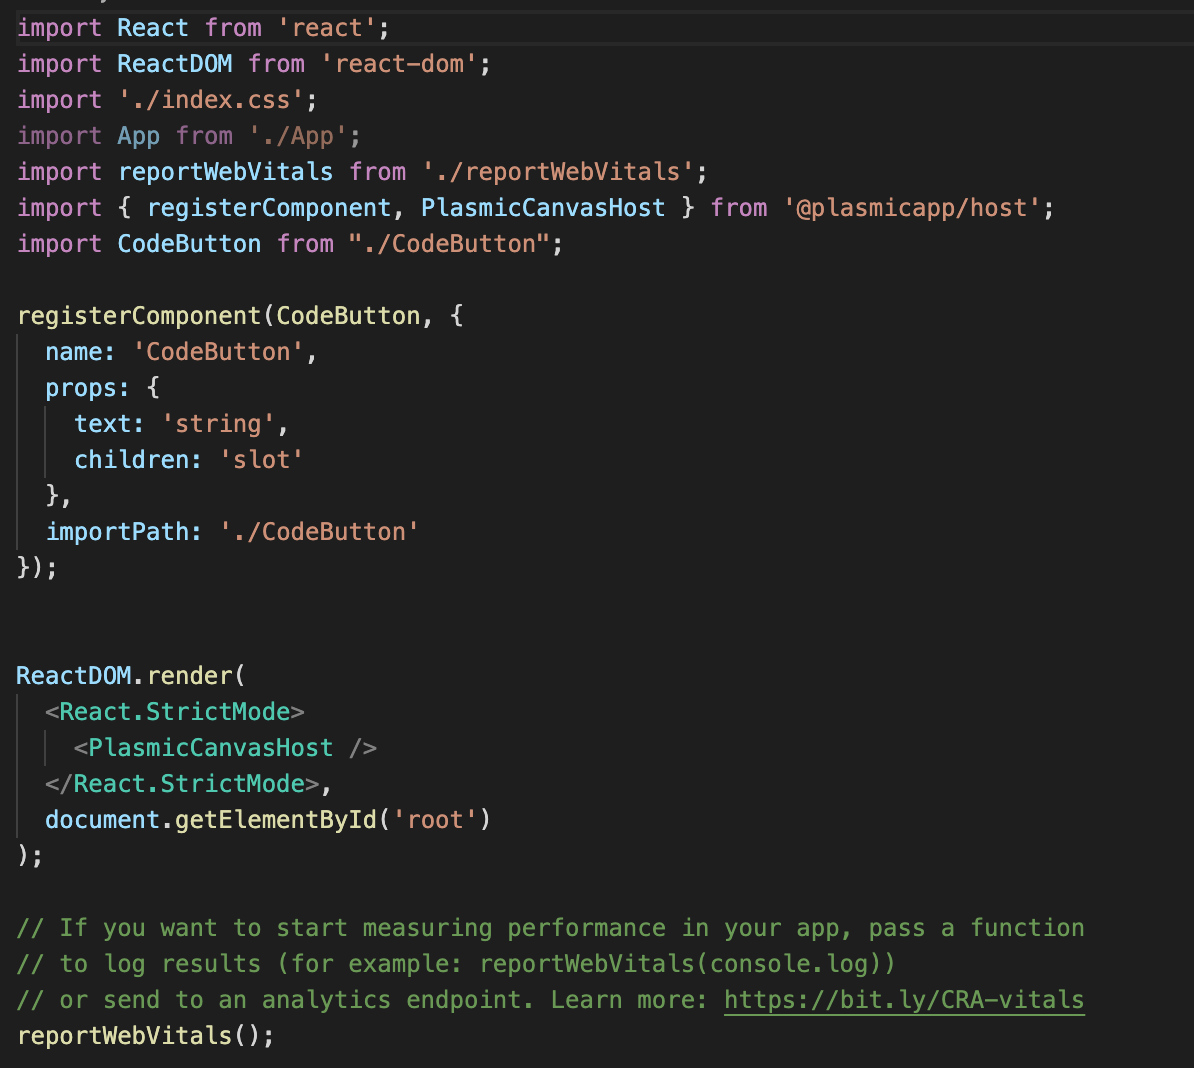Image resolution: width=1194 pixels, height=1068 pixels.
Task: Click the opening React.StrictMode JSX tag
Action: (174, 712)
